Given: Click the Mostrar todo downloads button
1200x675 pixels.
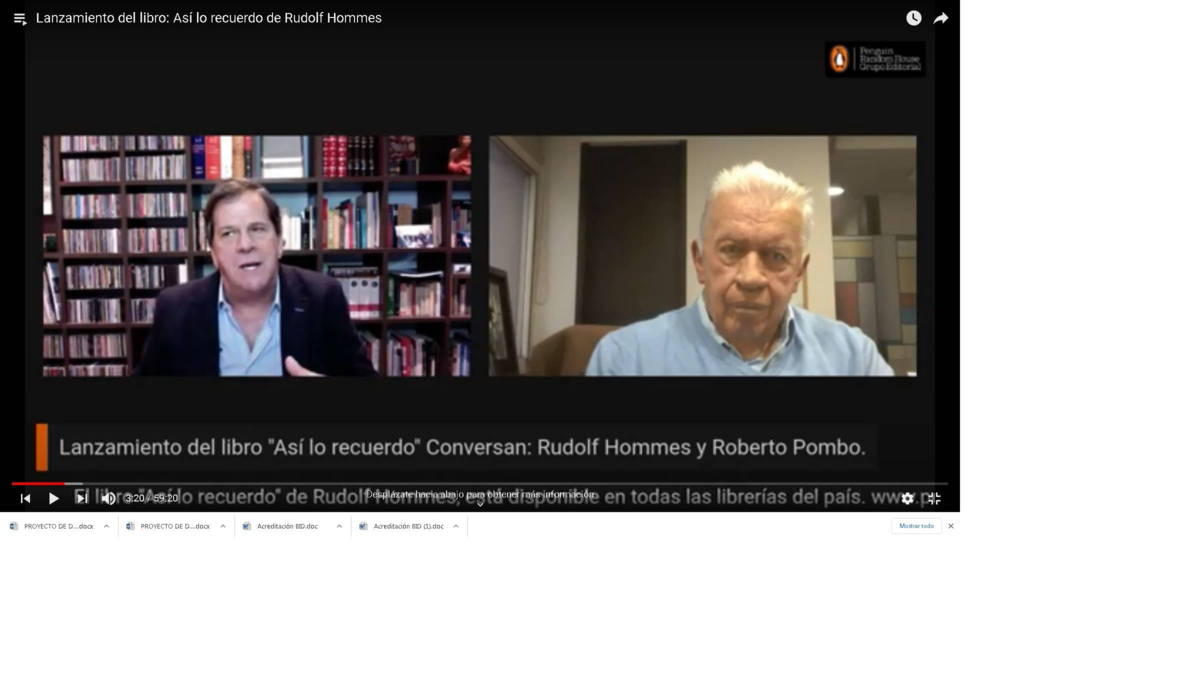Looking at the screenshot, I should click(916, 526).
